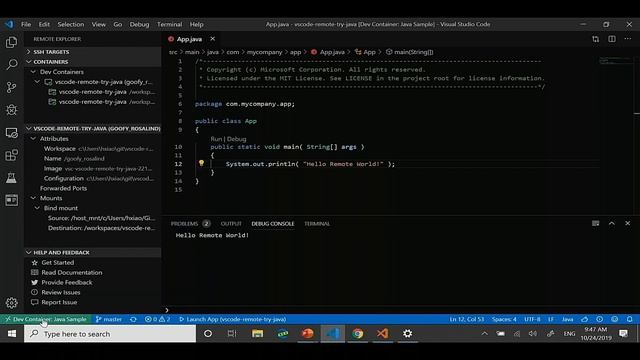Click the debug console input prompt
640x360 pixels.
(x=400, y=310)
